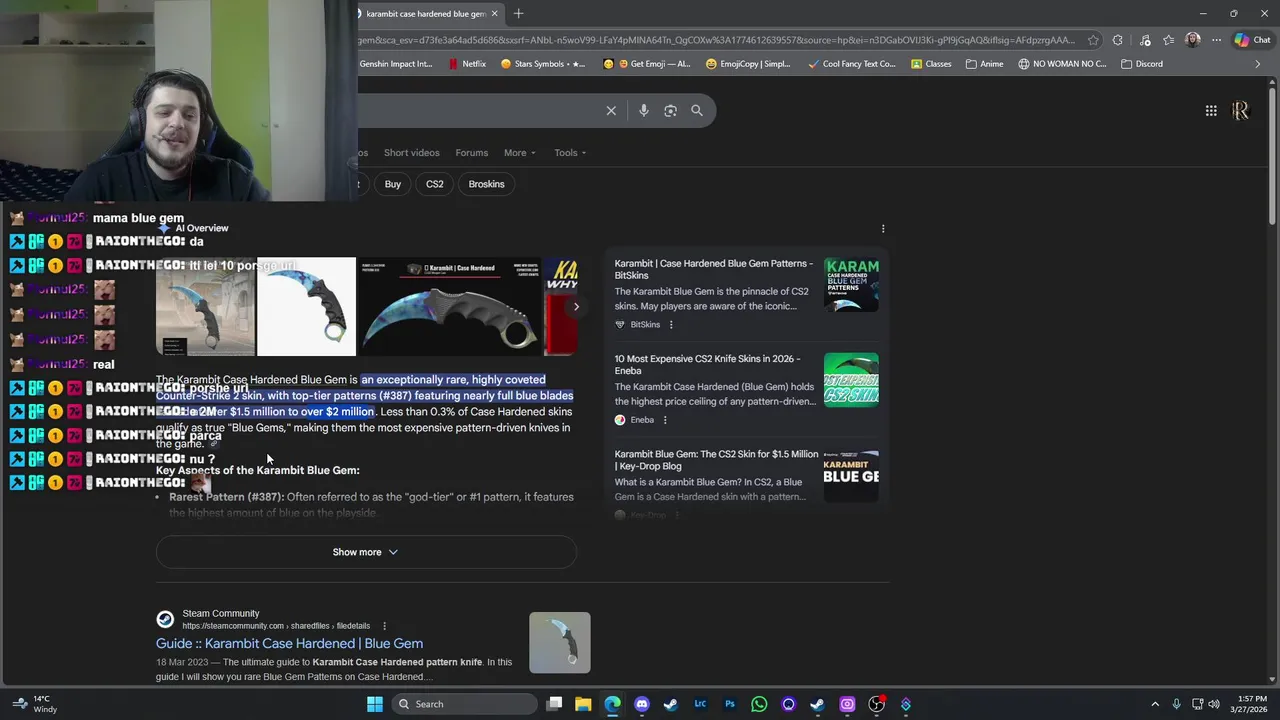Open the BitSkins article thumbnail

[x=851, y=285]
